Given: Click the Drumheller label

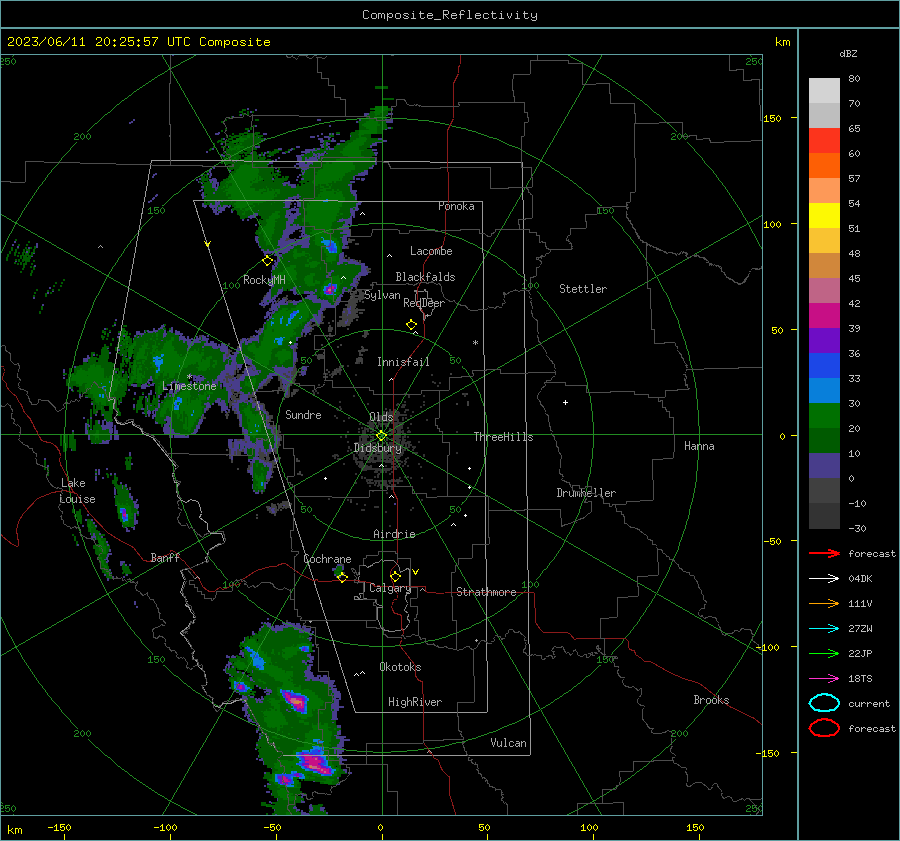Looking at the screenshot, I should tap(586, 493).
